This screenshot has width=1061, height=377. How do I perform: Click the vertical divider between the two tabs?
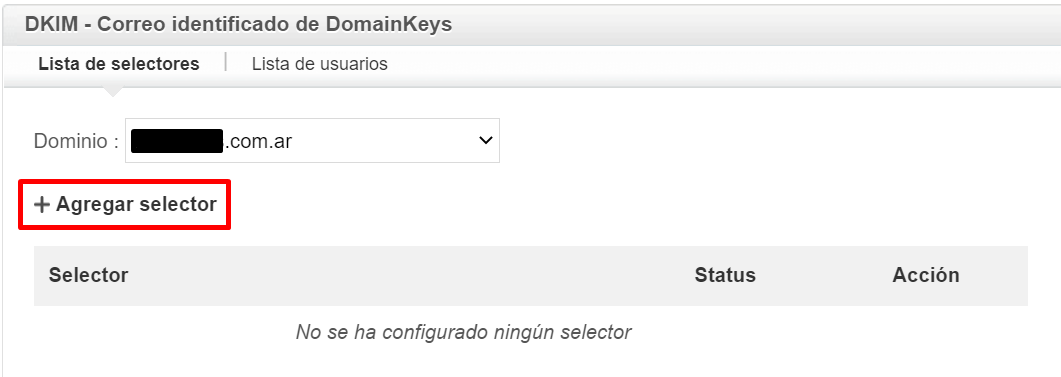point(225,62)
